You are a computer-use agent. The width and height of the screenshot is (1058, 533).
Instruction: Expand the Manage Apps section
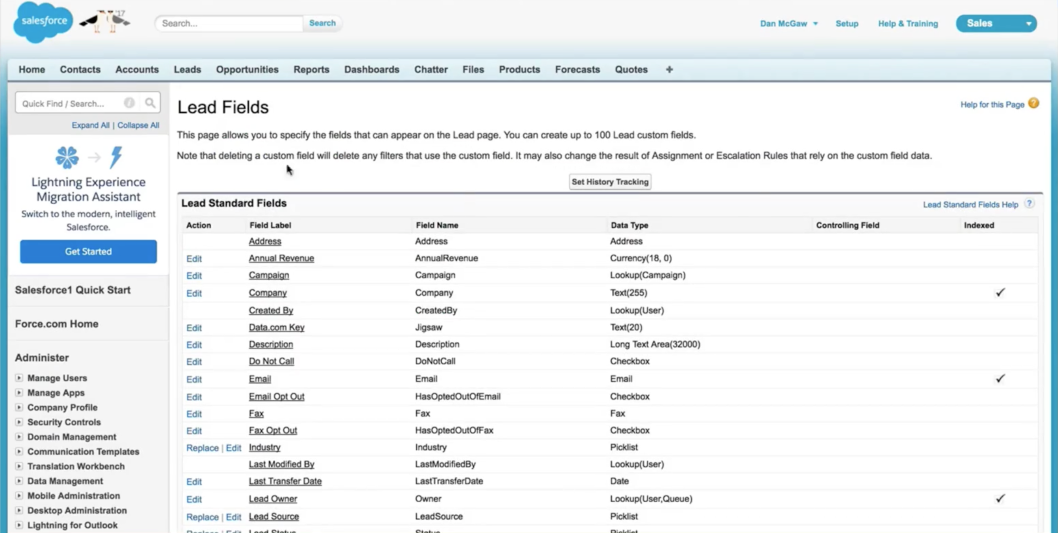(19, 393)
